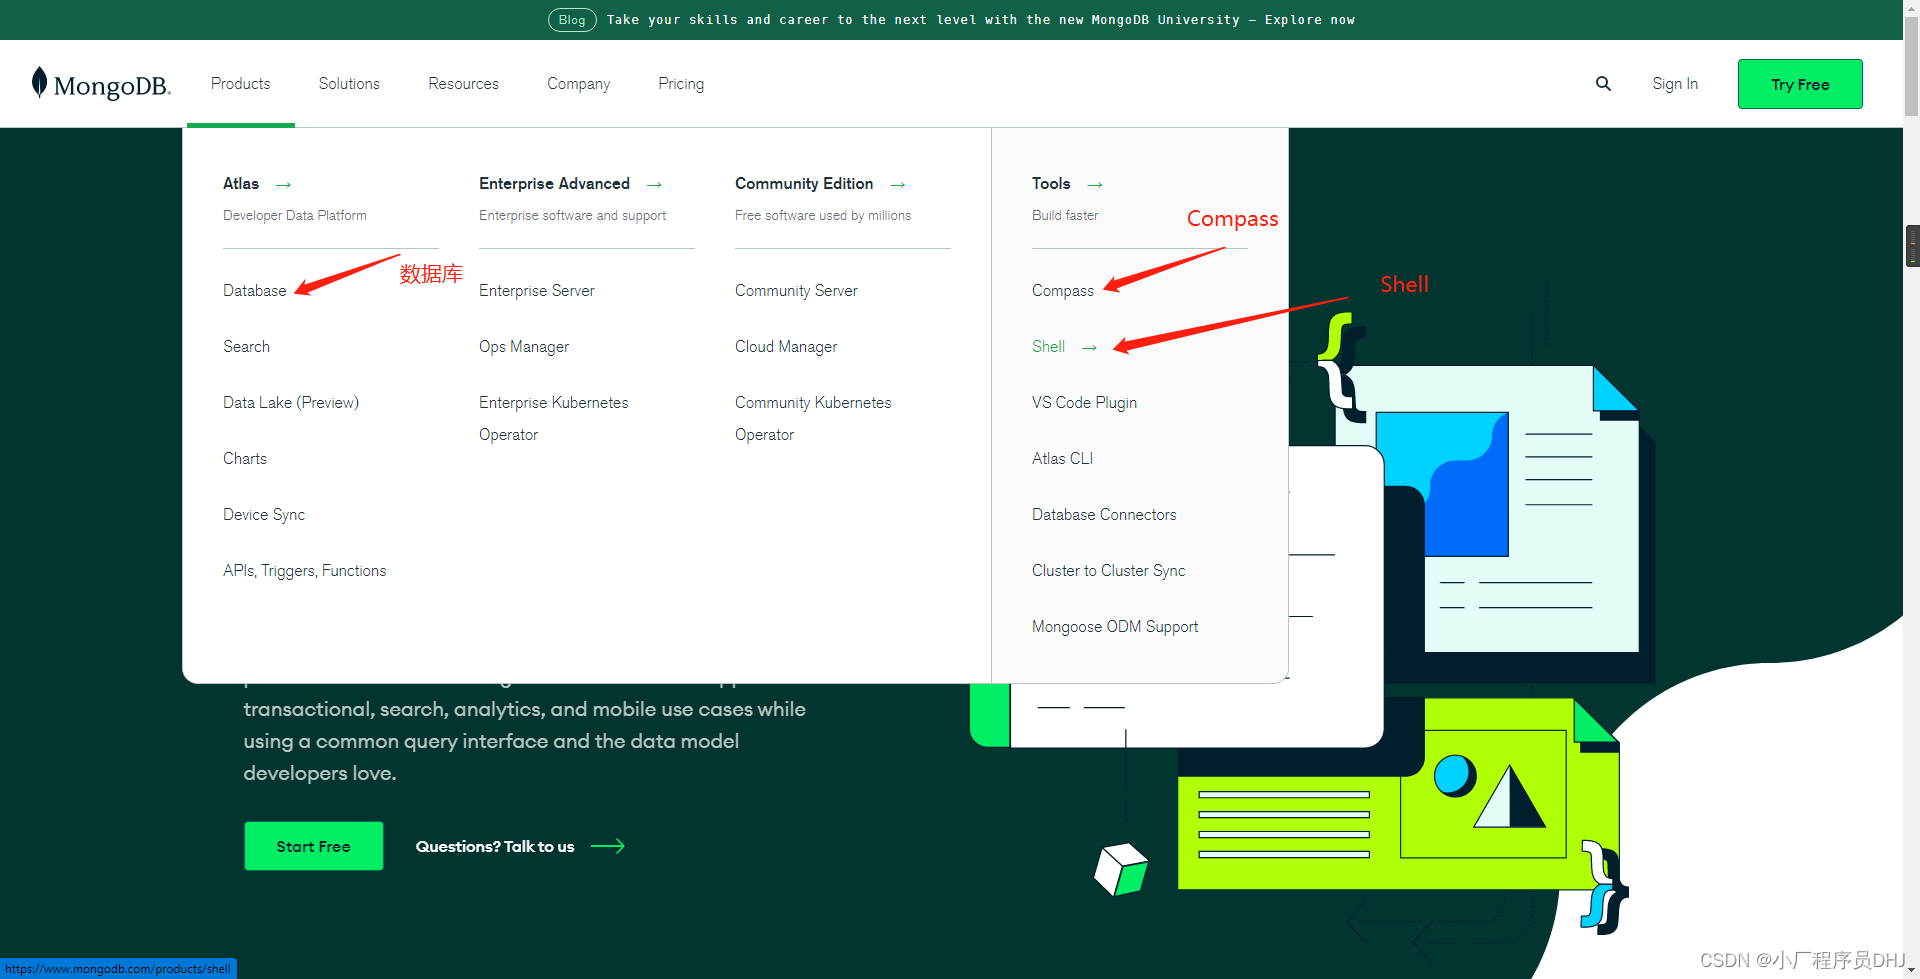
Task: Open the Products menu
Action: [240, 84]
